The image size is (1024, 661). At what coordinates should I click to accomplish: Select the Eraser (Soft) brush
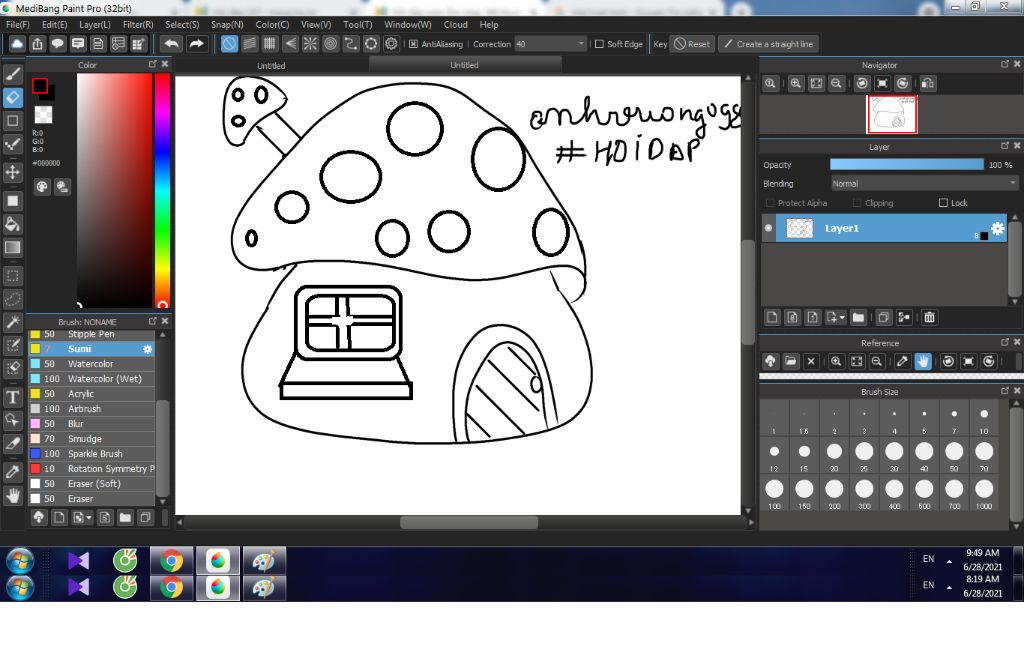pyautogui.click(x=91, y=484)
